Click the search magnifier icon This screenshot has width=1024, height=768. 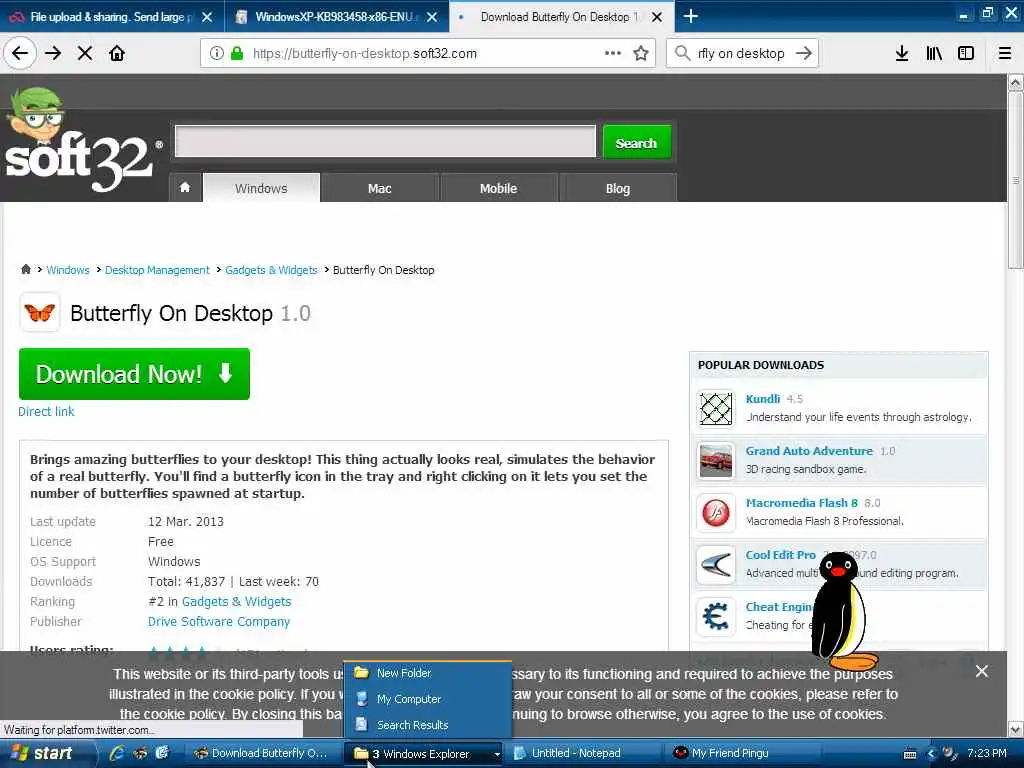(682, 53)
